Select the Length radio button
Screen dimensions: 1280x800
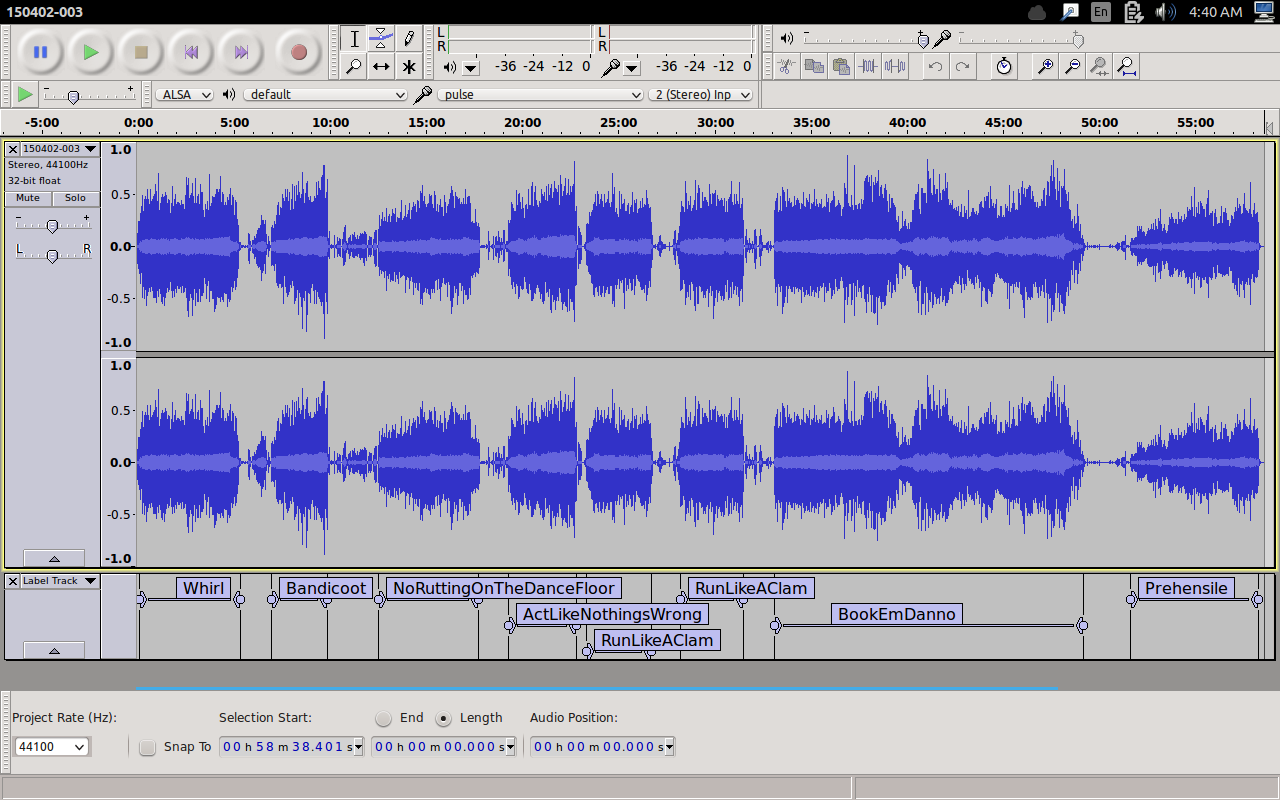point(442,718)
